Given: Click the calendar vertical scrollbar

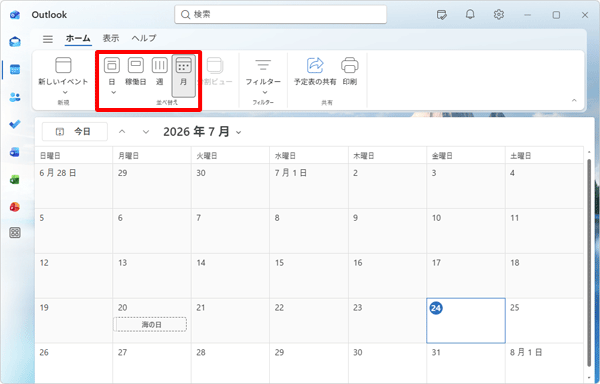Looking at the screenshot, I should pyautogui.click(x=589, y=264).
